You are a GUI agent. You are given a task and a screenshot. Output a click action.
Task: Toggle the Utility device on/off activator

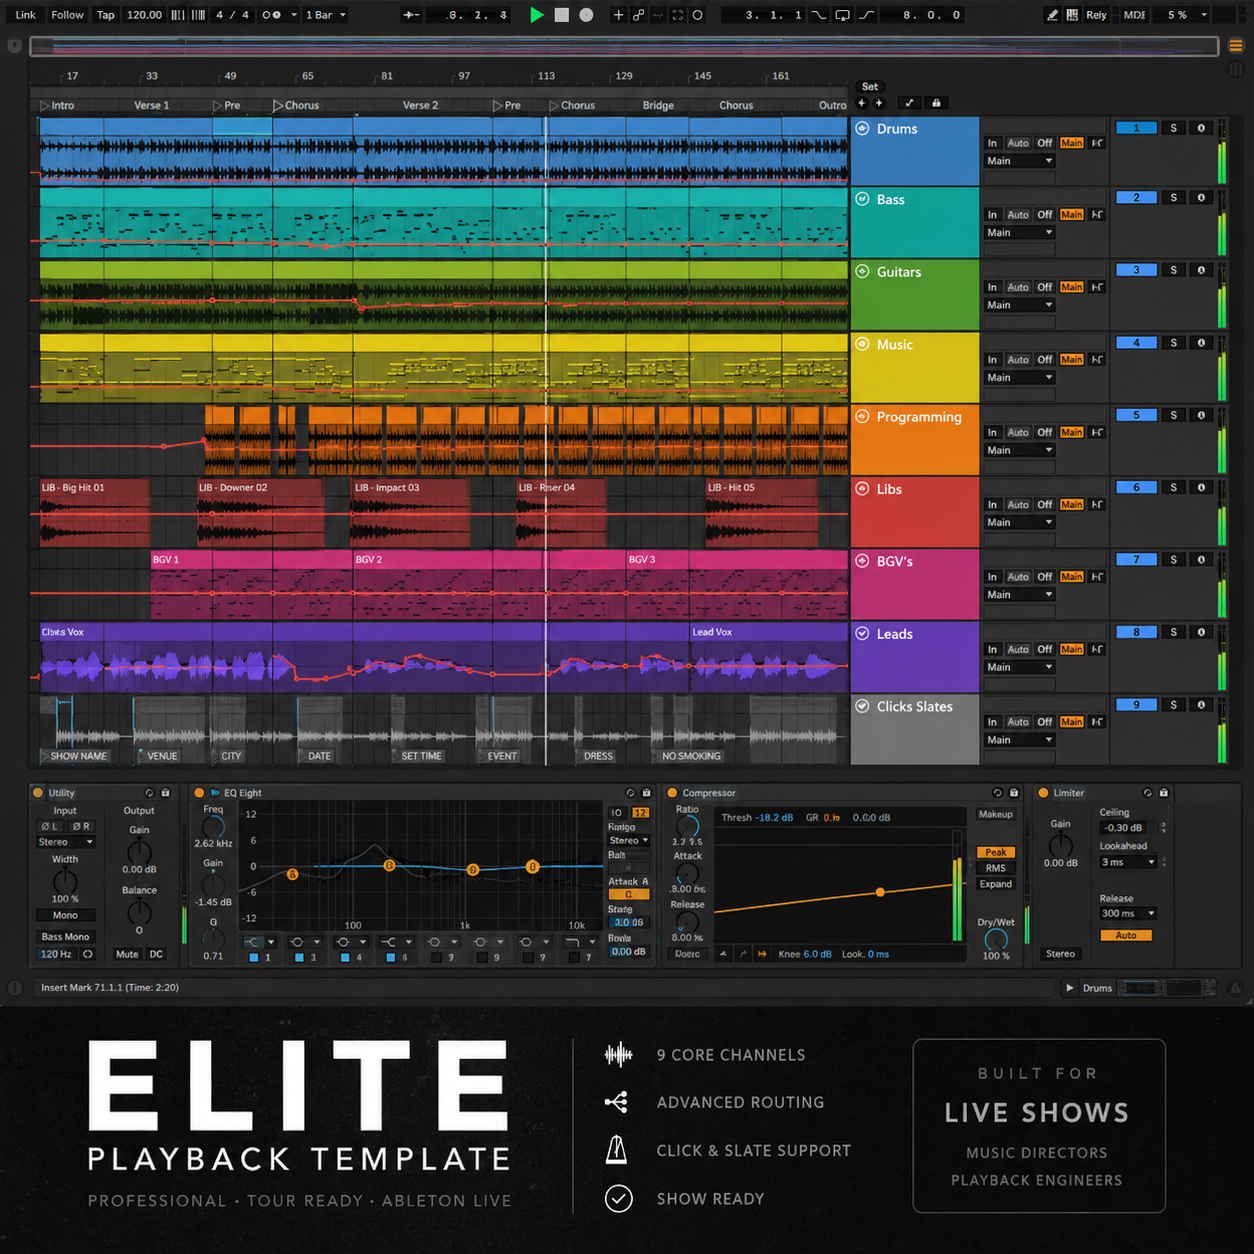point(38,793)
